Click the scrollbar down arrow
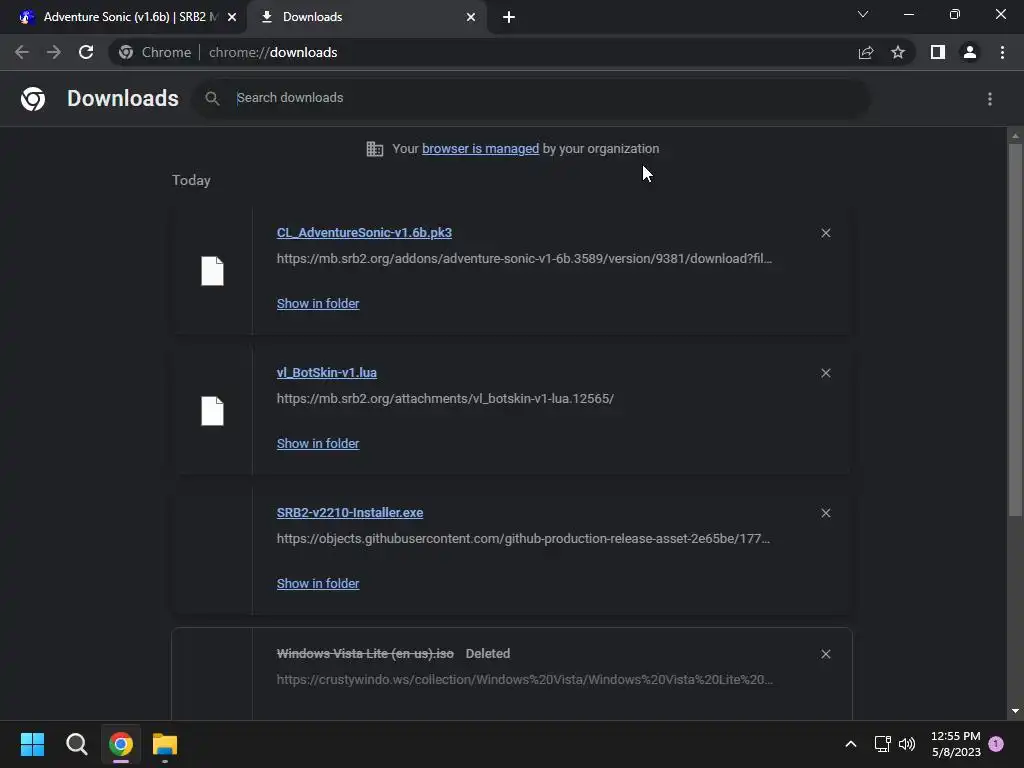This screenshot has height=768, width=1024. [x=1015, y=711]
